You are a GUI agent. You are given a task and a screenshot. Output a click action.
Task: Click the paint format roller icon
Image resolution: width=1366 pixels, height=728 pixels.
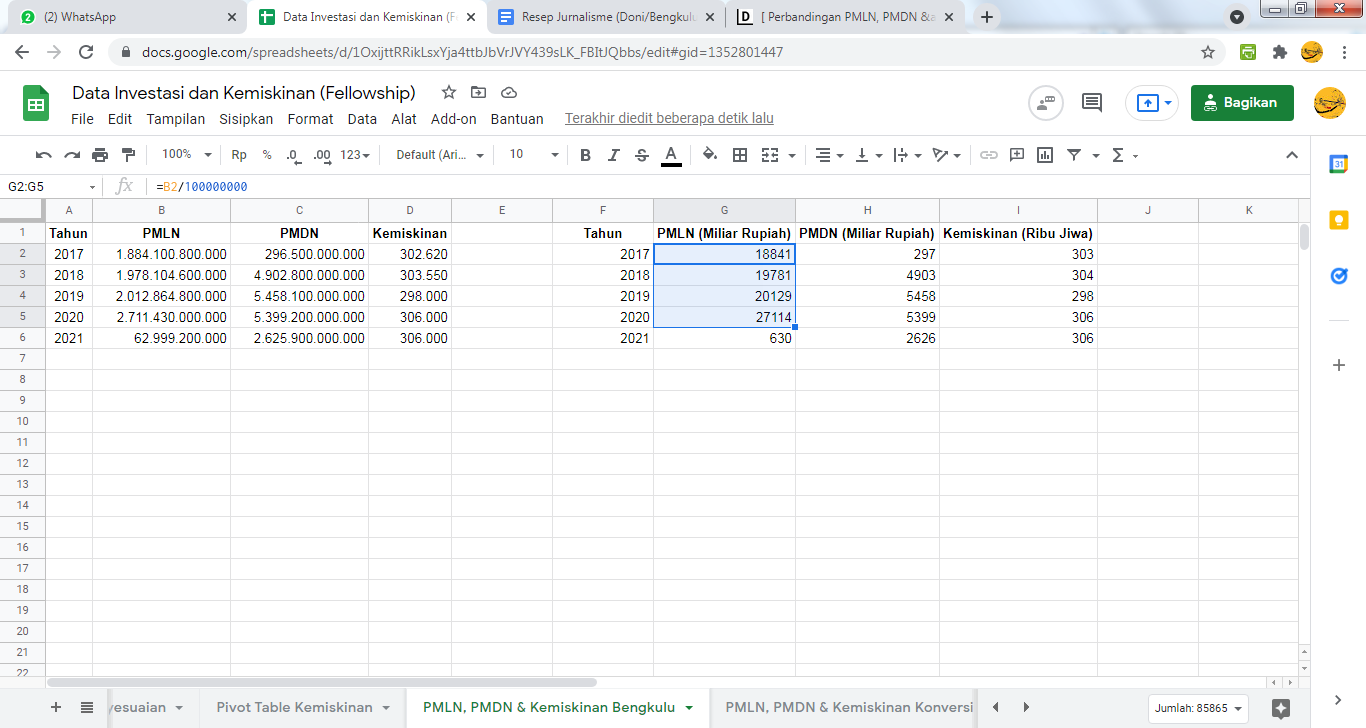click(x=128, y=155)
